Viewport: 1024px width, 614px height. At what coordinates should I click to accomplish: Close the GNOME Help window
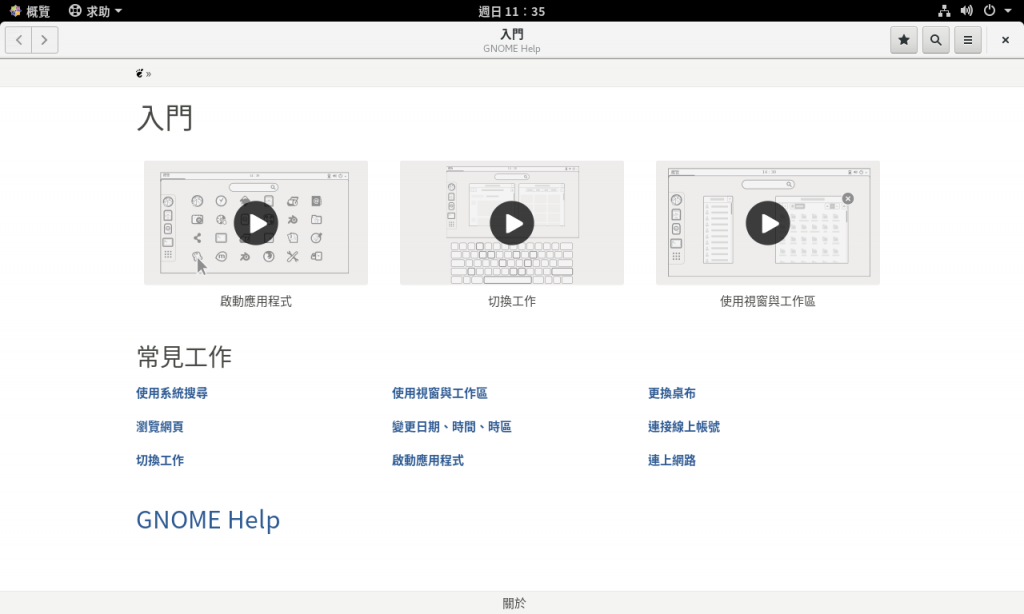click(x=1005, y=40)
